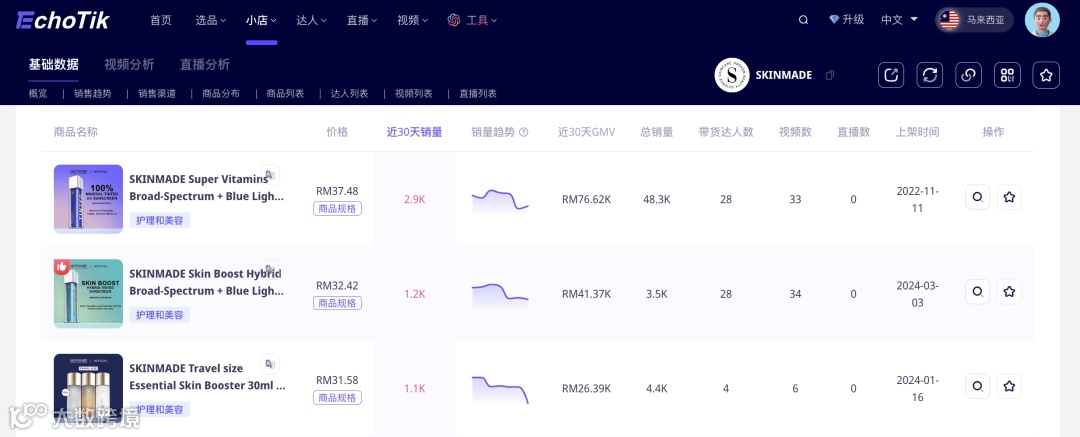Expand the 工具 menu
The image size is (1080, 437).
[472, 20]
